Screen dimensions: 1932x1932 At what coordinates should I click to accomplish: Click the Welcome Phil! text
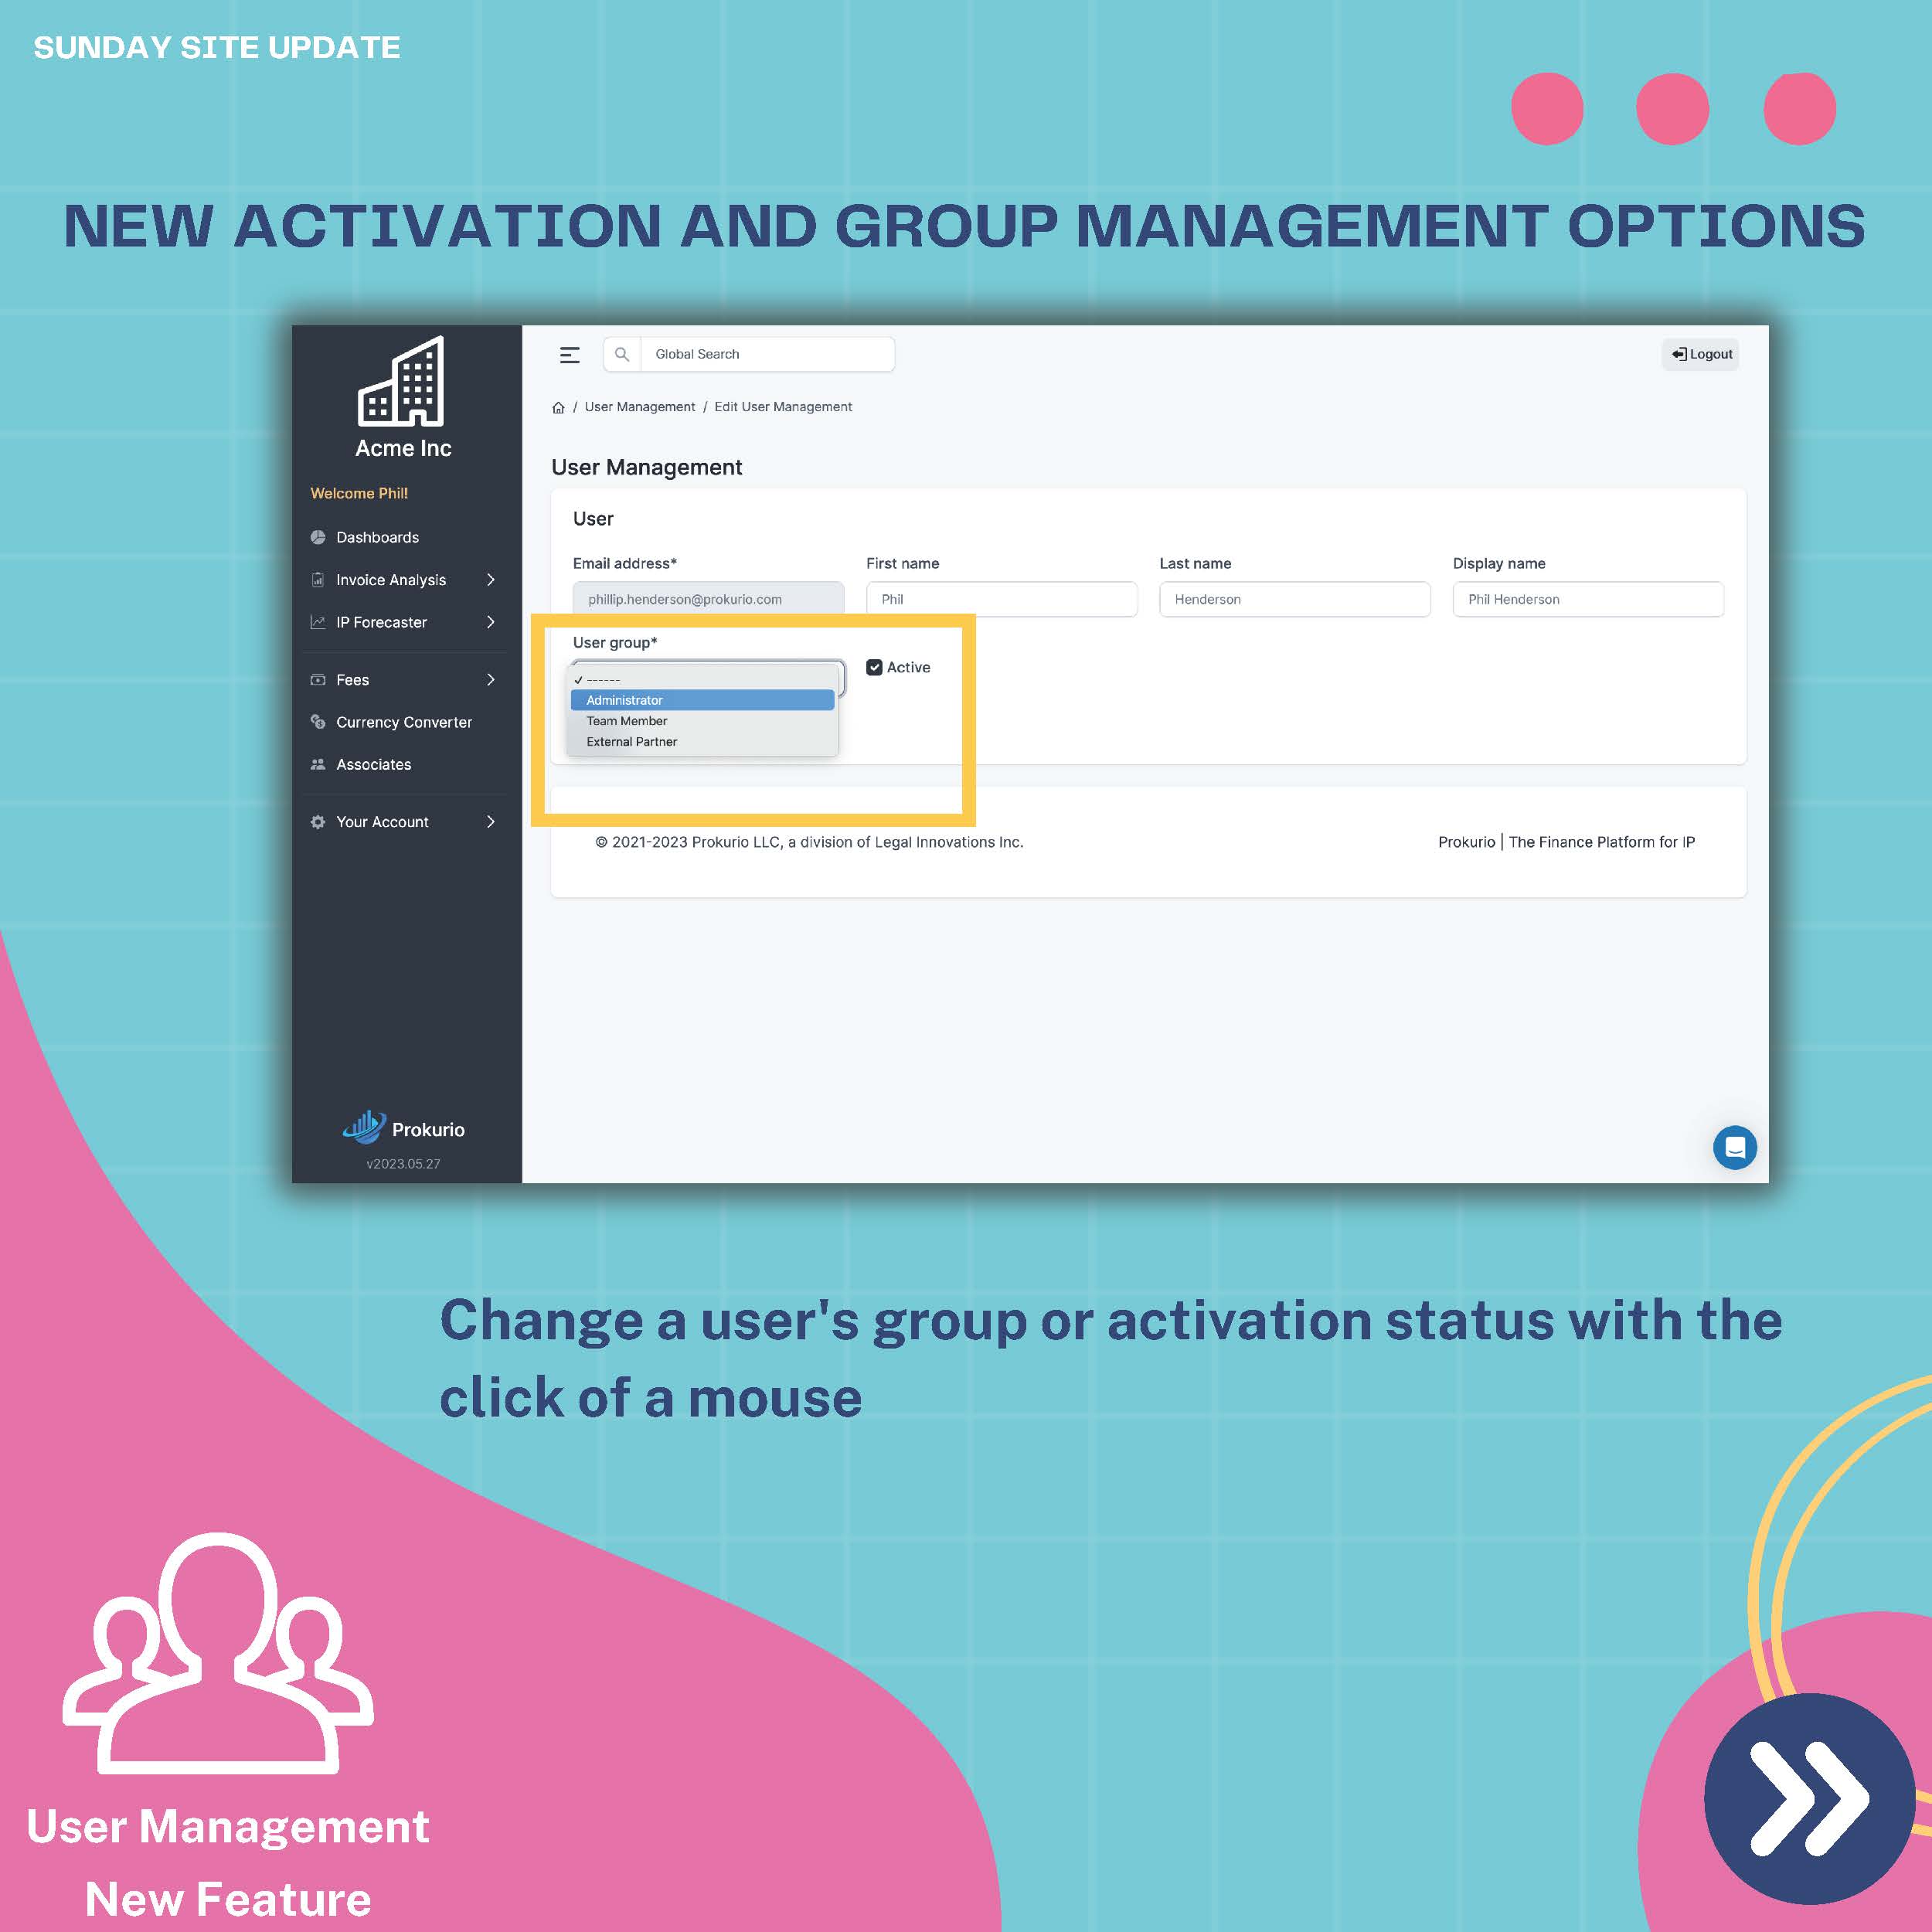(359, 493)
